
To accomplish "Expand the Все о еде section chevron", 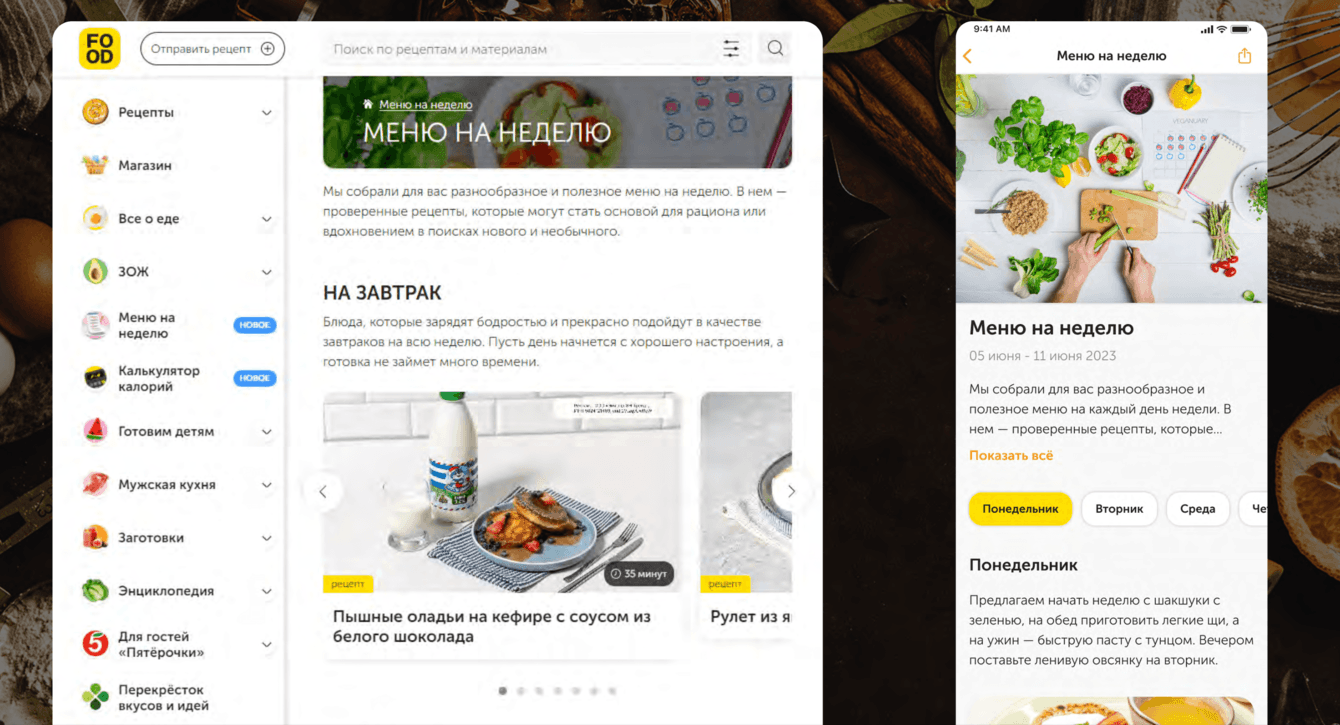I will tap(267, 219).
